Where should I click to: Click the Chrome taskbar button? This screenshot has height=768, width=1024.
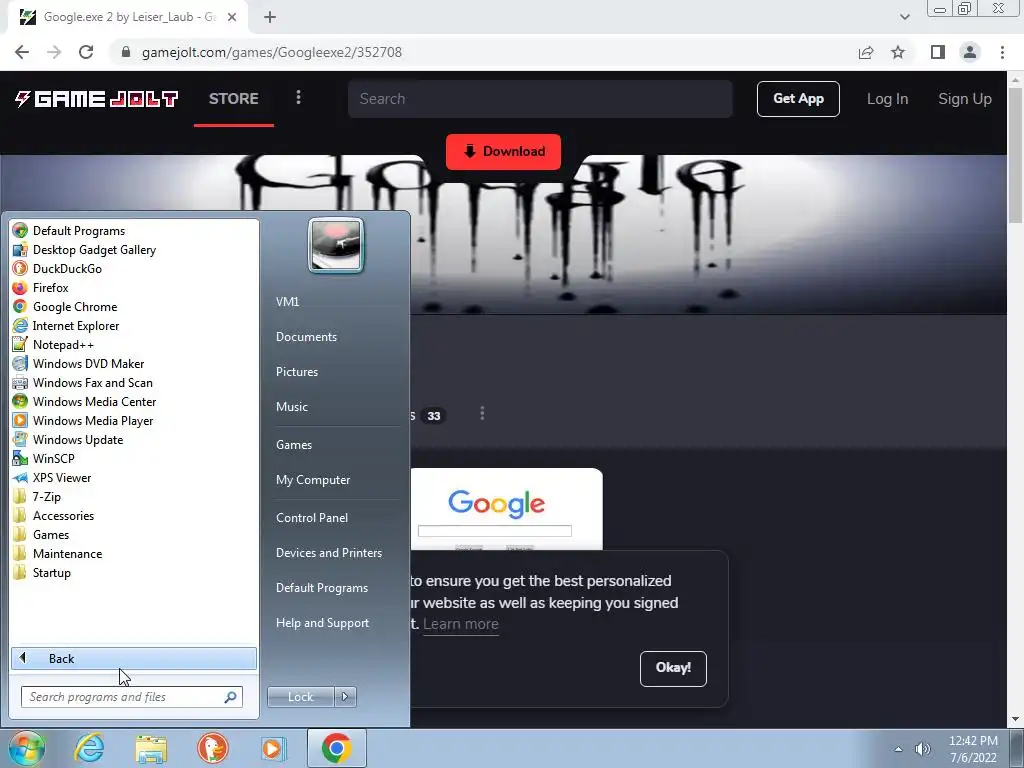click(336, 748)
